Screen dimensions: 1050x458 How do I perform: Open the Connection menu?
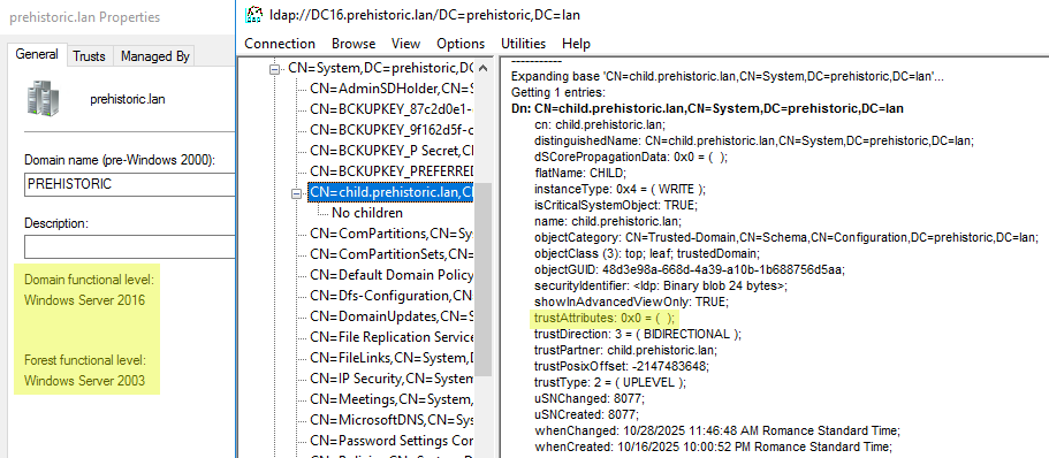280,44
